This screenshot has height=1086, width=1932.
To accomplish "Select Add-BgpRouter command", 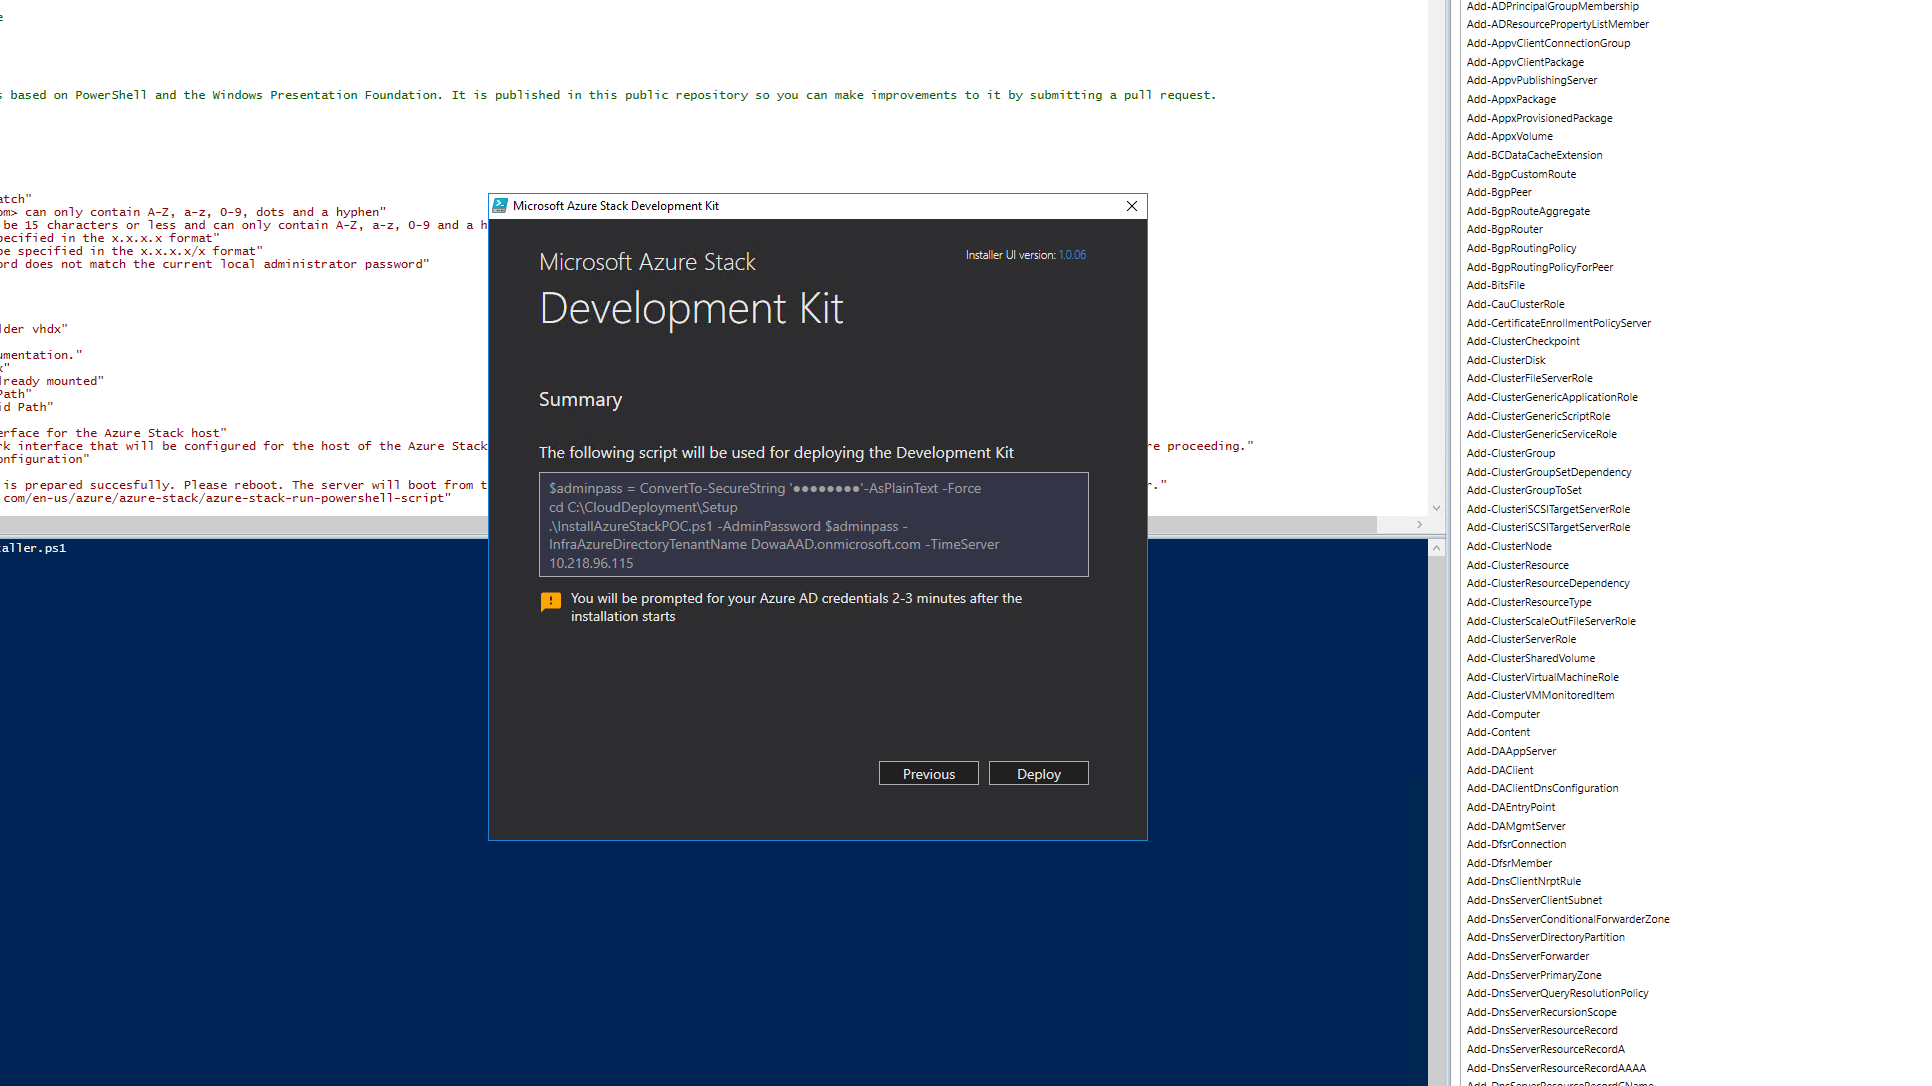I will pyautogui.click(x=1504, y=229).
